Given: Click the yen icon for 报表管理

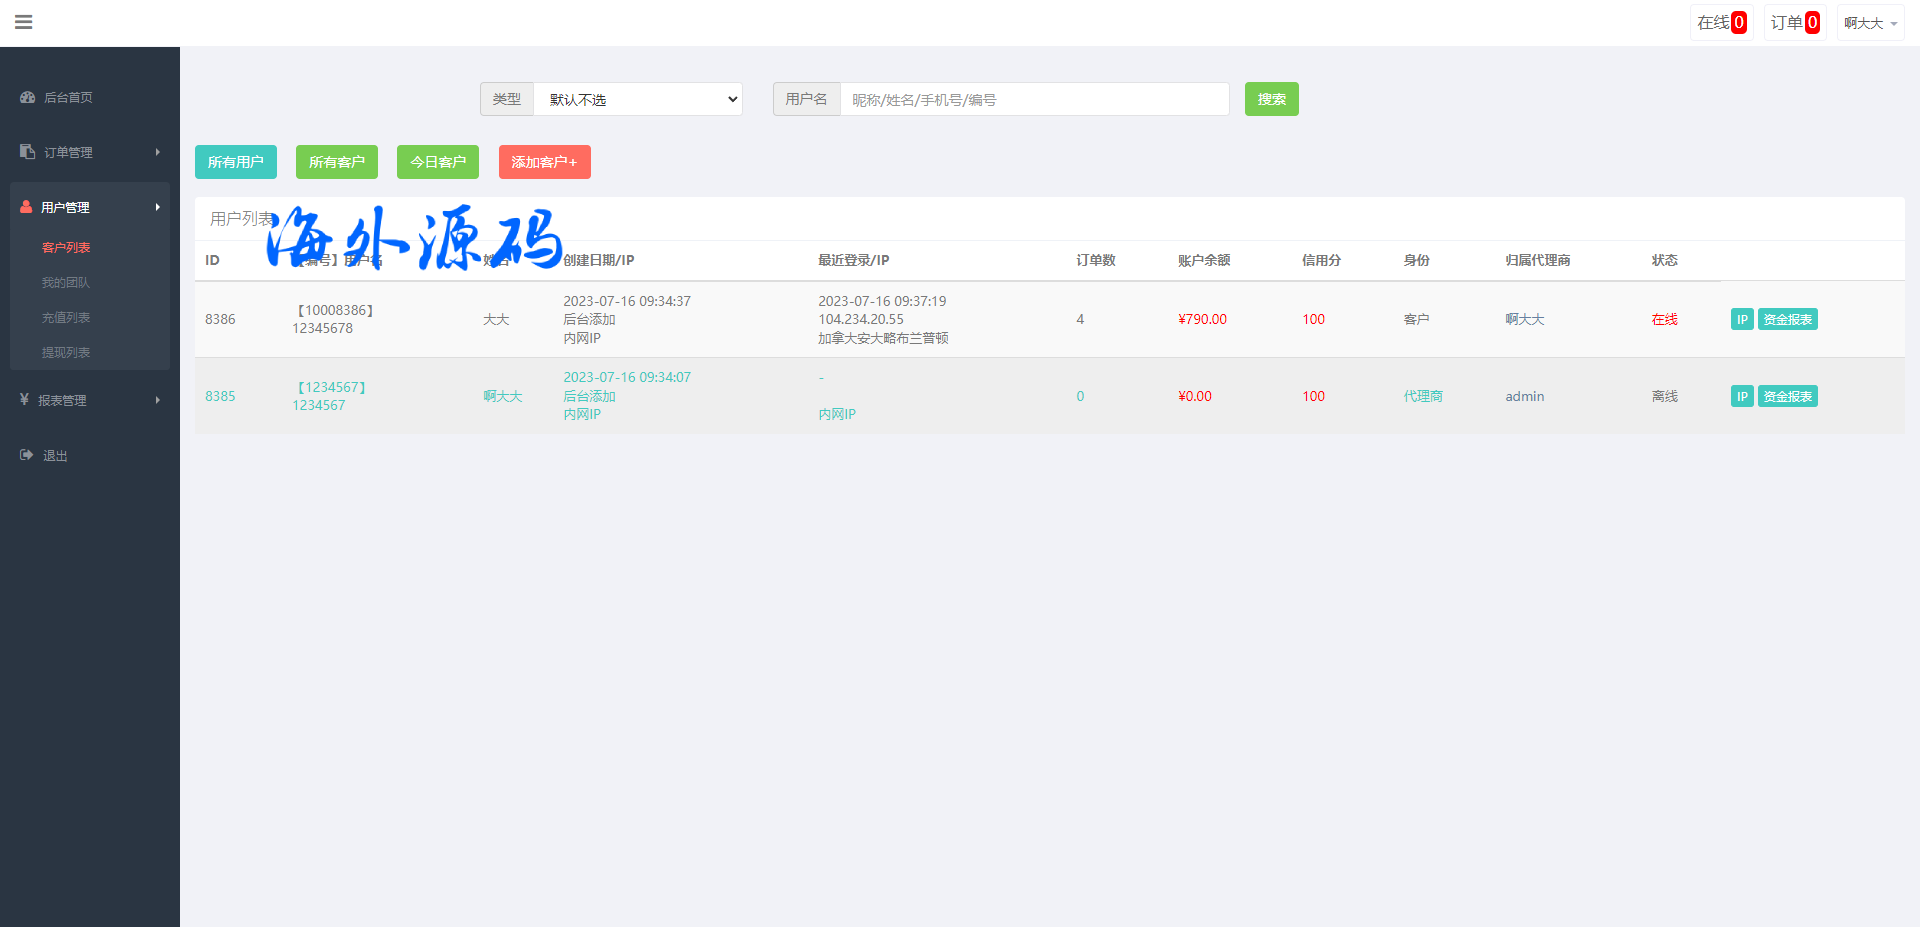Looking at the screenshot, I should pyautogui.click(x=24, y=400).
